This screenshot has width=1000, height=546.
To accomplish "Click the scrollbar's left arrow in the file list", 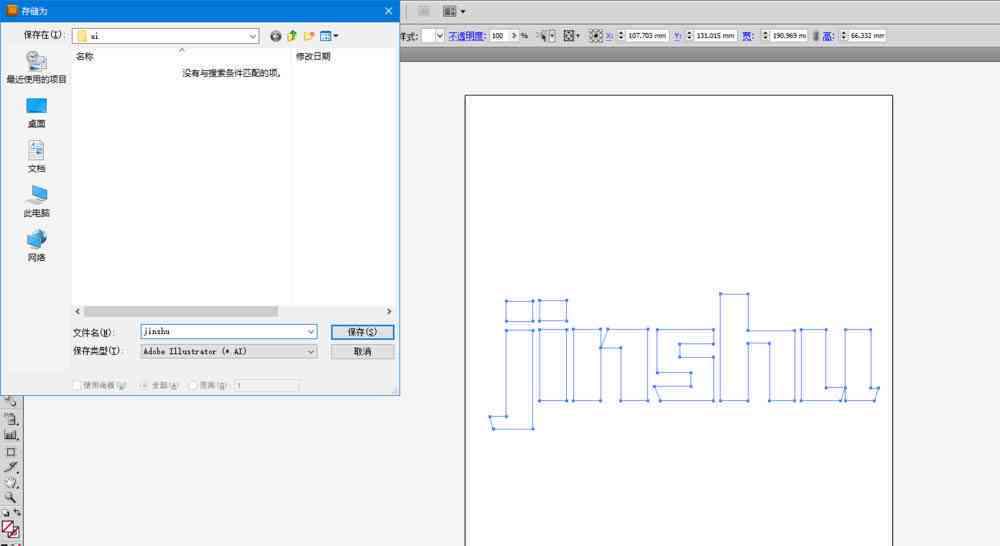I will click(x=78, y=311).
